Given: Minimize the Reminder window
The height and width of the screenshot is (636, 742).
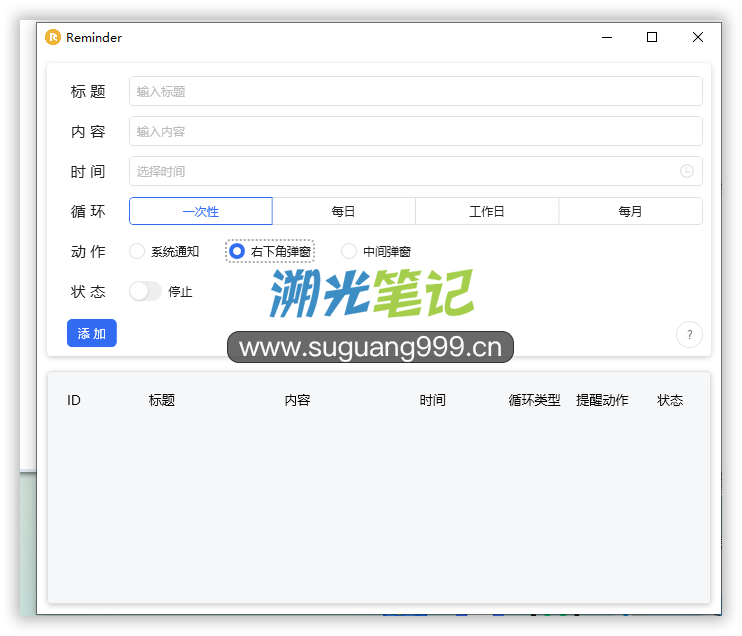Looking at the screenshot, I should tap(607, 38).
